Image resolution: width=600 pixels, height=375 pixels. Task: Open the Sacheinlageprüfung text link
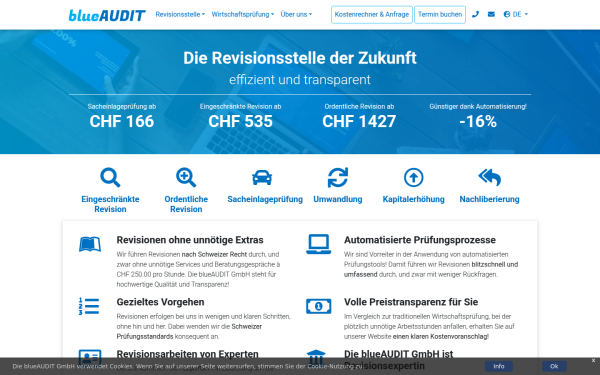click(x=265, y=199)
